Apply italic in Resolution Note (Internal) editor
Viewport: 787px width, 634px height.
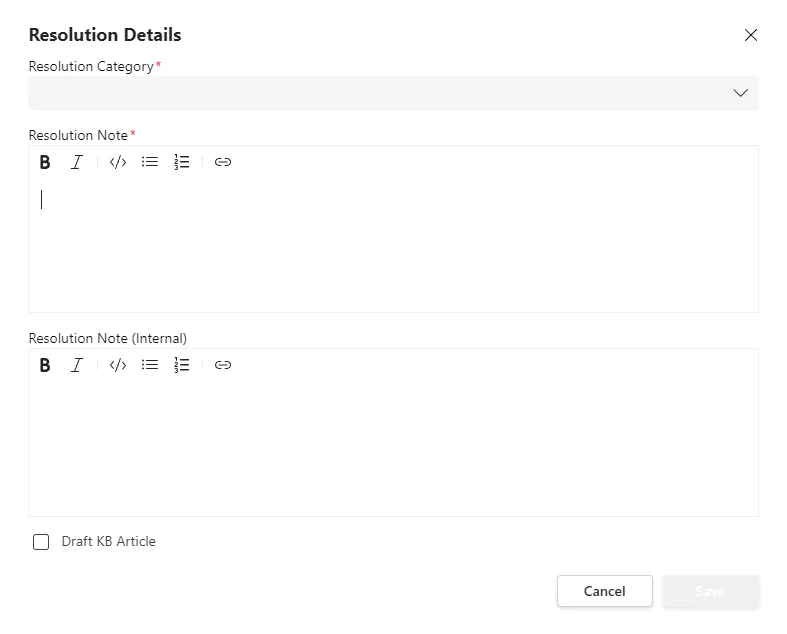(x=76, y=365)
